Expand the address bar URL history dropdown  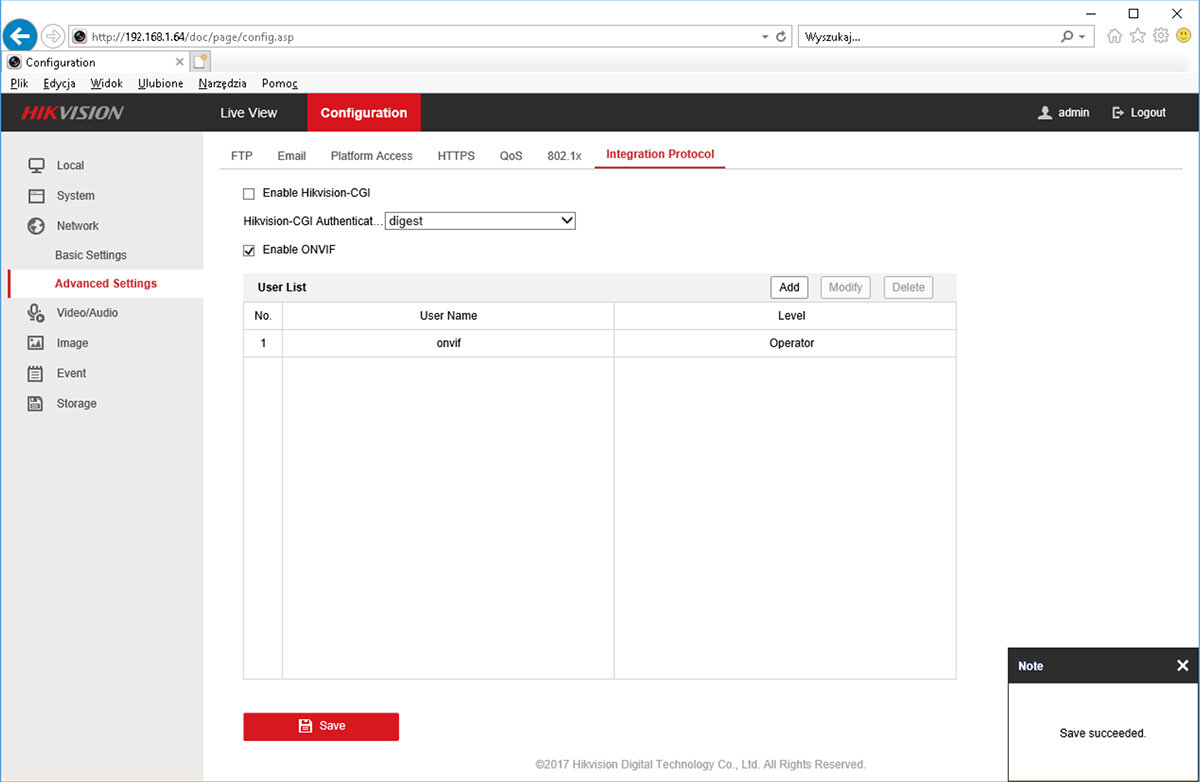click(x=765, y=37)
